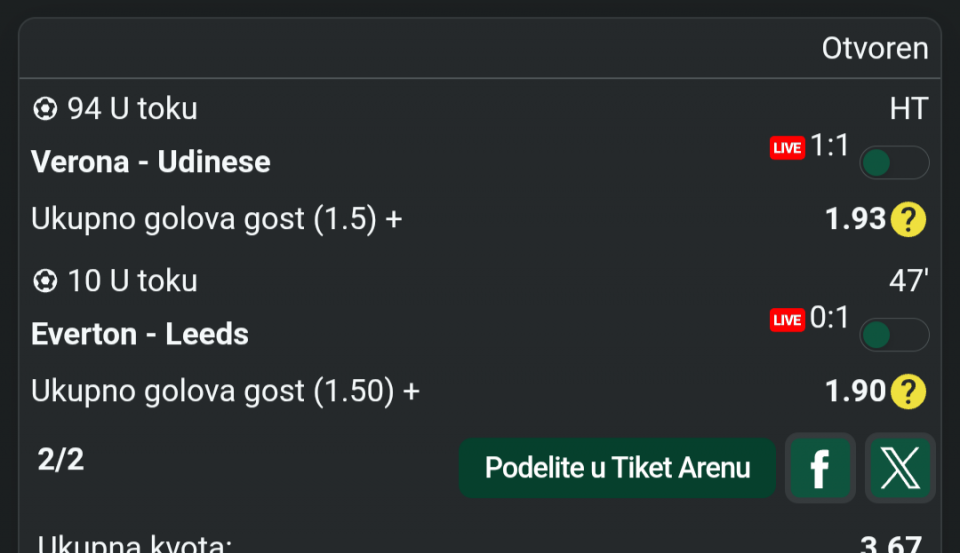Screen dimensions: 960x553
Task: Click the Otvoren ticket status label
Action: click(x=875, y=48)
